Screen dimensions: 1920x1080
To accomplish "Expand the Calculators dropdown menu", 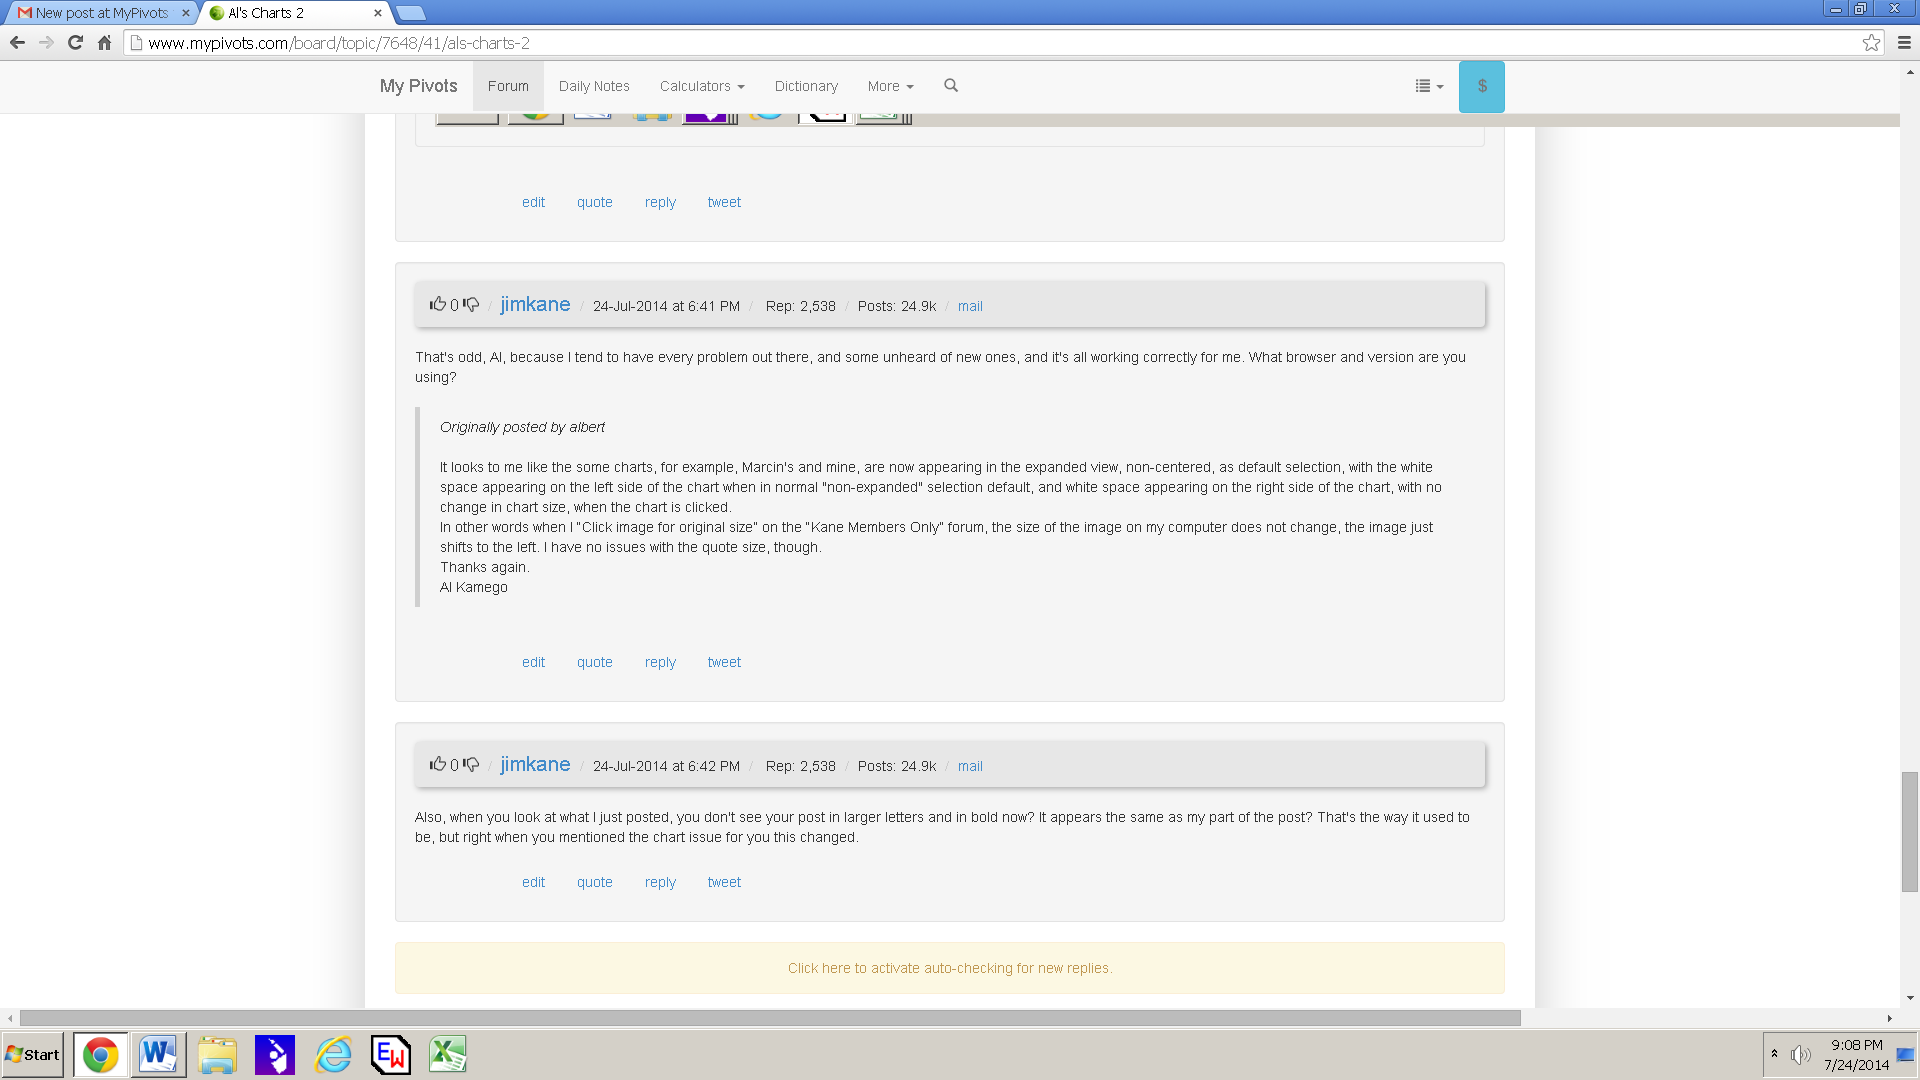I will click(702, 86).
